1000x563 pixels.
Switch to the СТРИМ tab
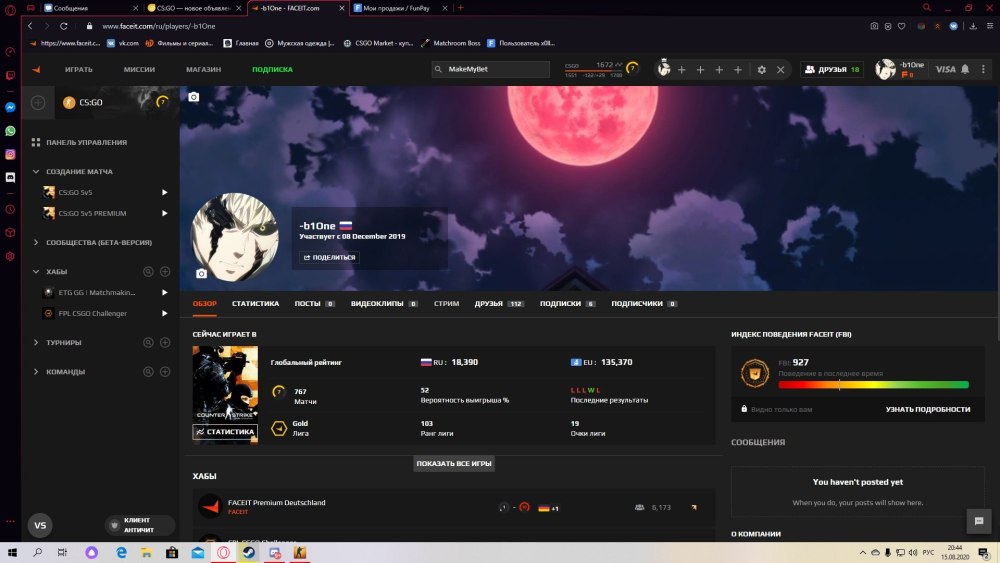tap(446, 303)
